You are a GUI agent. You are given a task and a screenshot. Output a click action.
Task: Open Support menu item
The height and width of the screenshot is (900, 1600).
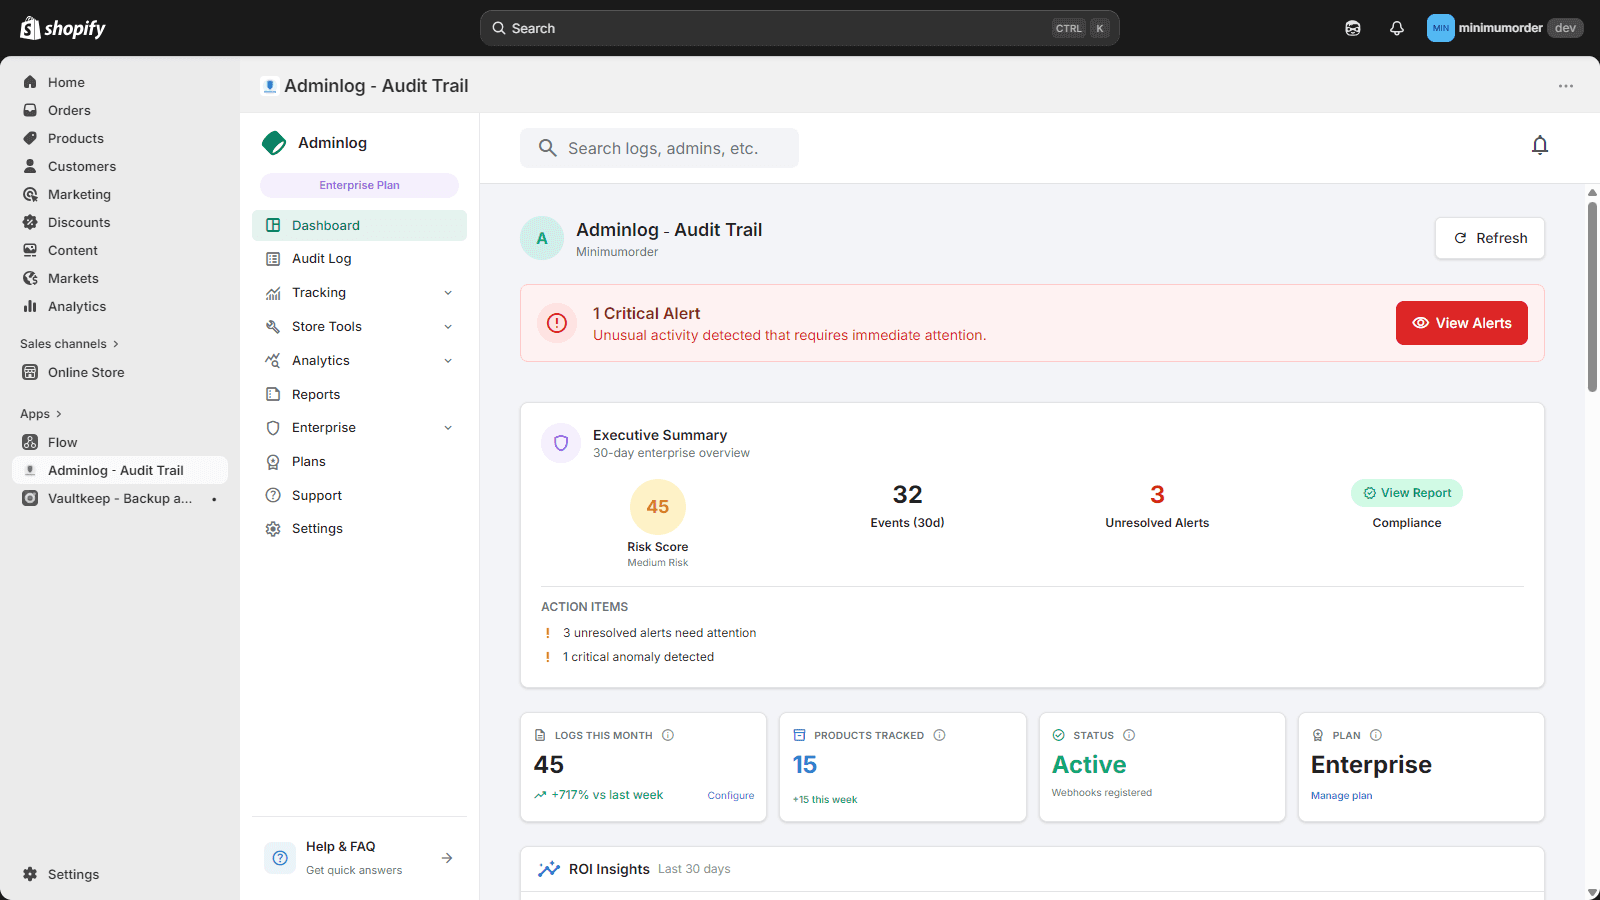click(359, 495)
